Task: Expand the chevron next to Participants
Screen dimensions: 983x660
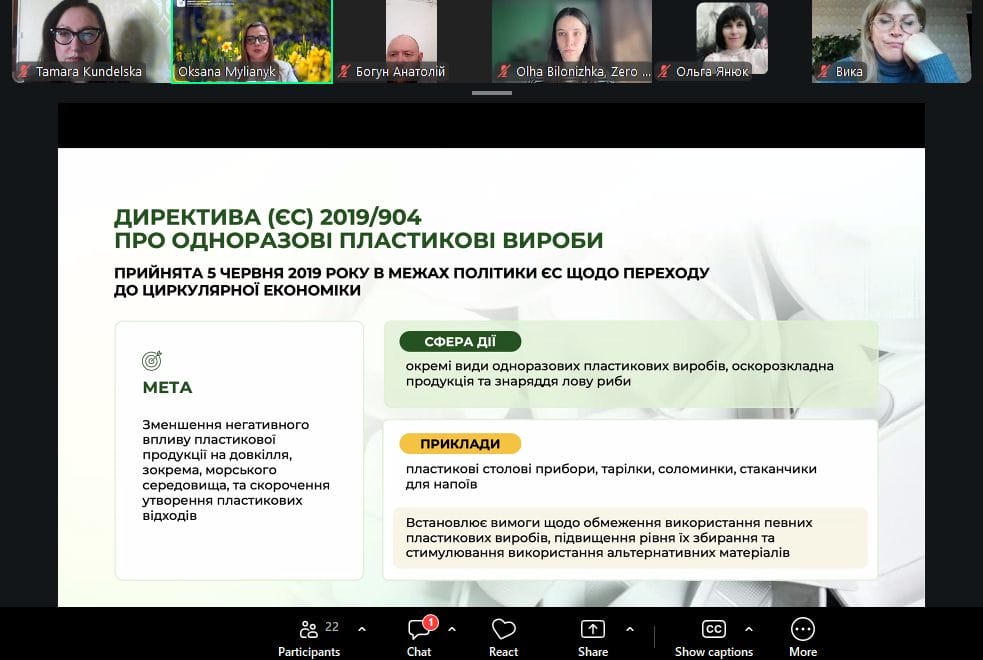Action: pos(362,629)
